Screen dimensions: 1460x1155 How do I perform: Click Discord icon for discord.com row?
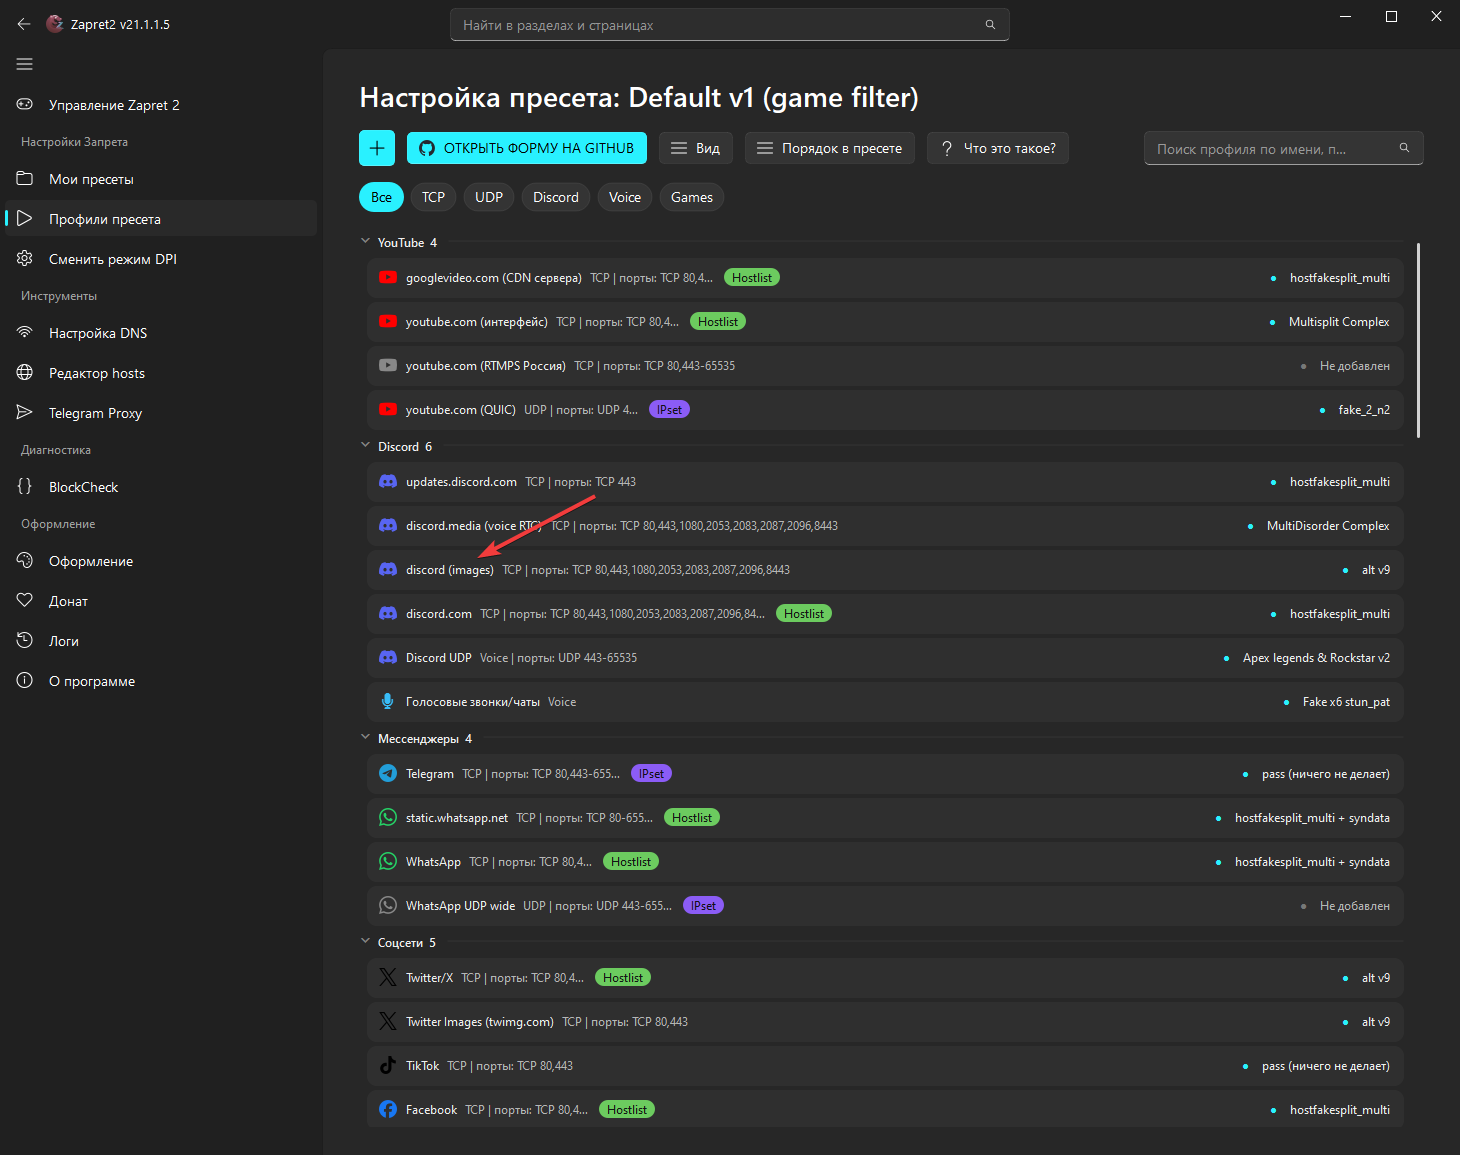click(388, 614)
